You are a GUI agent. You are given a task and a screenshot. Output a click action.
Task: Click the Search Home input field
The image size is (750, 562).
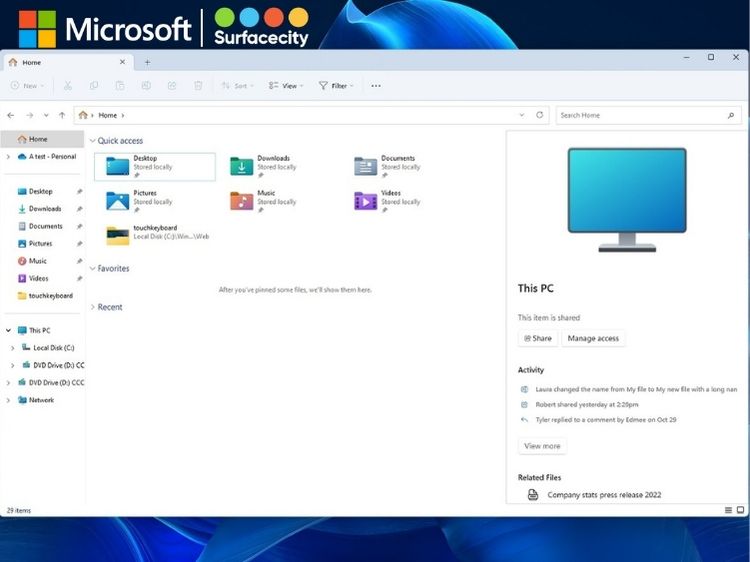point(640,115)
